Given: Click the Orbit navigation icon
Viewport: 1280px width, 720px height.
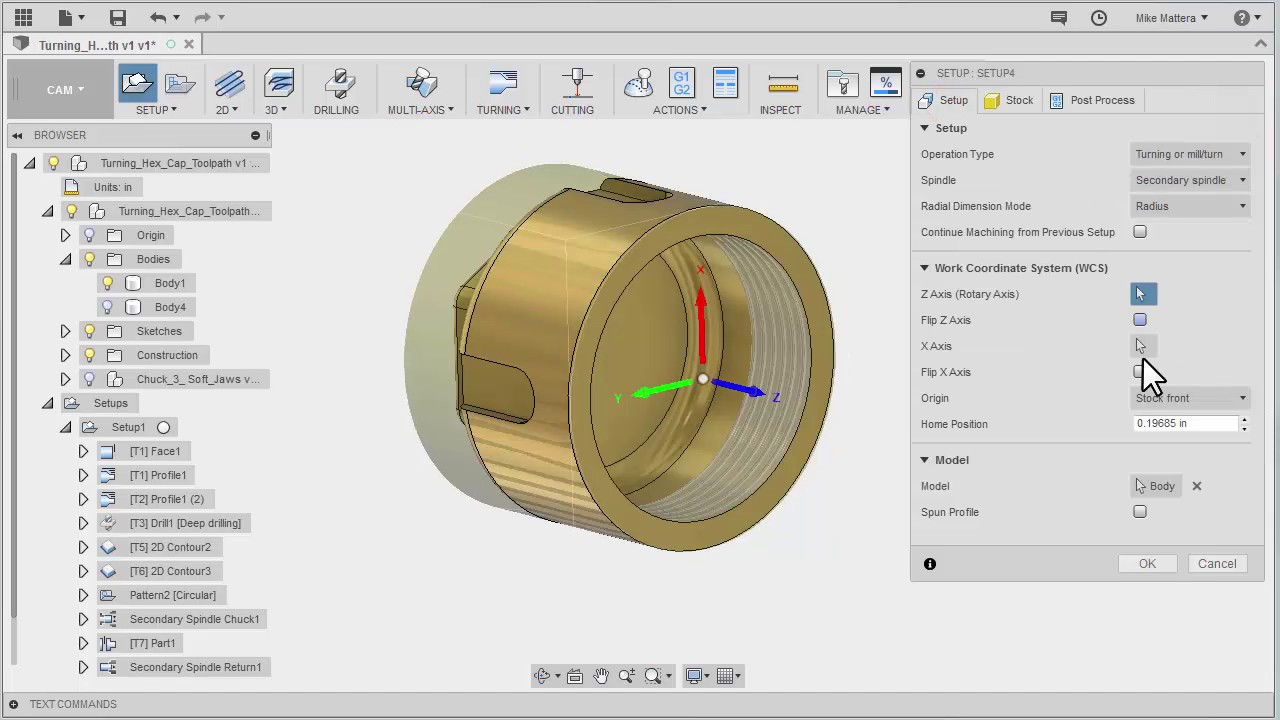Looking at the screenshot, I should coord(543,676).
